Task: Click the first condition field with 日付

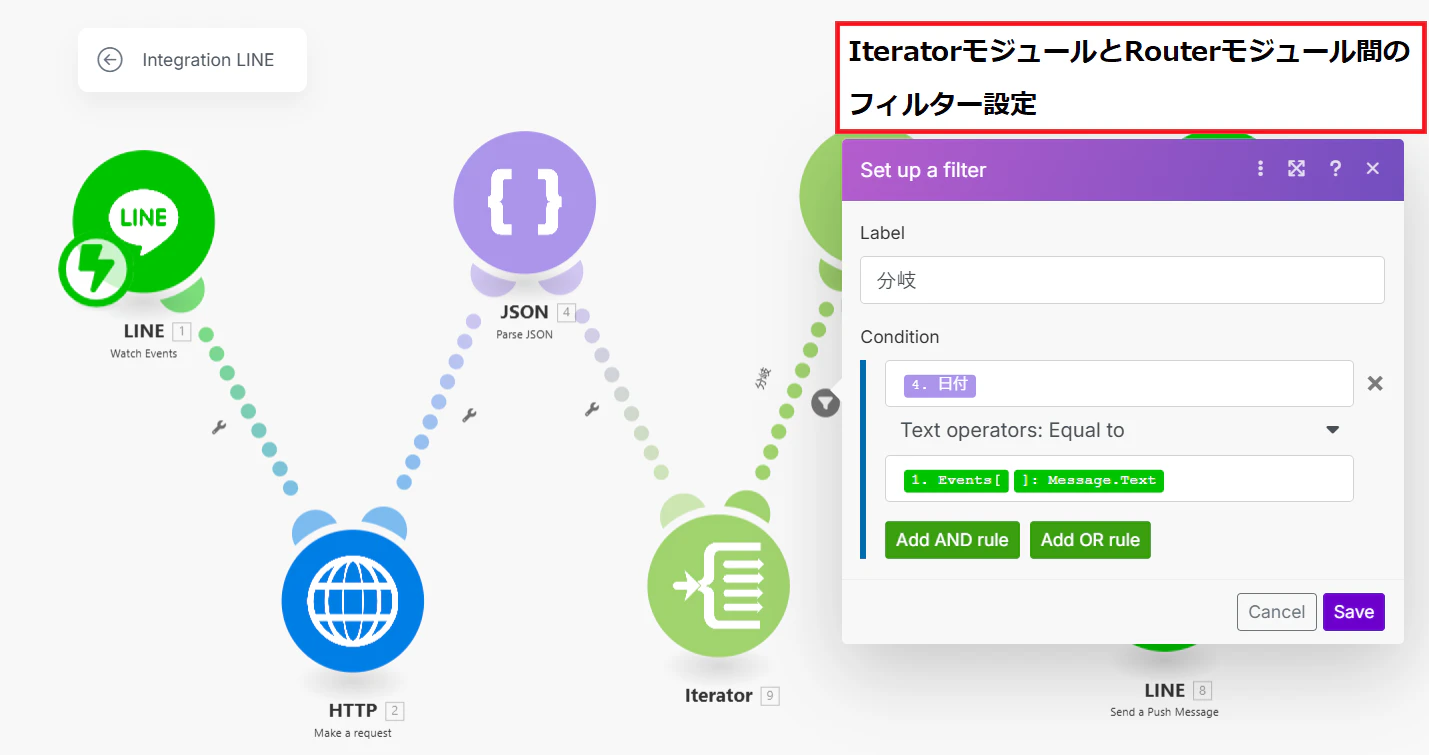Action: tap(1119, 383)
